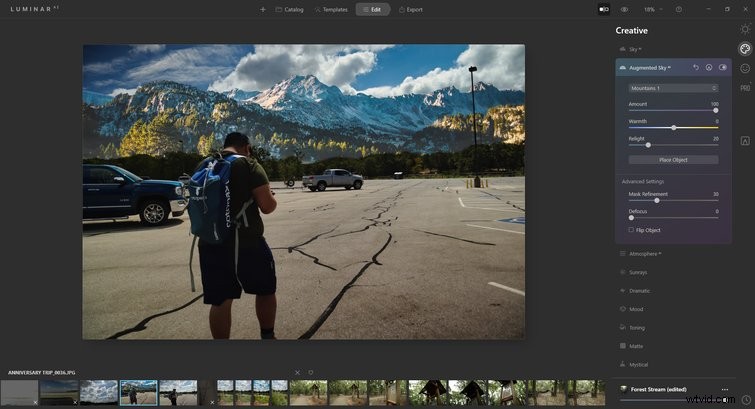
Task: Open the Portrait face icon tools
Action: pyautogui.click(x=745, y=68)
